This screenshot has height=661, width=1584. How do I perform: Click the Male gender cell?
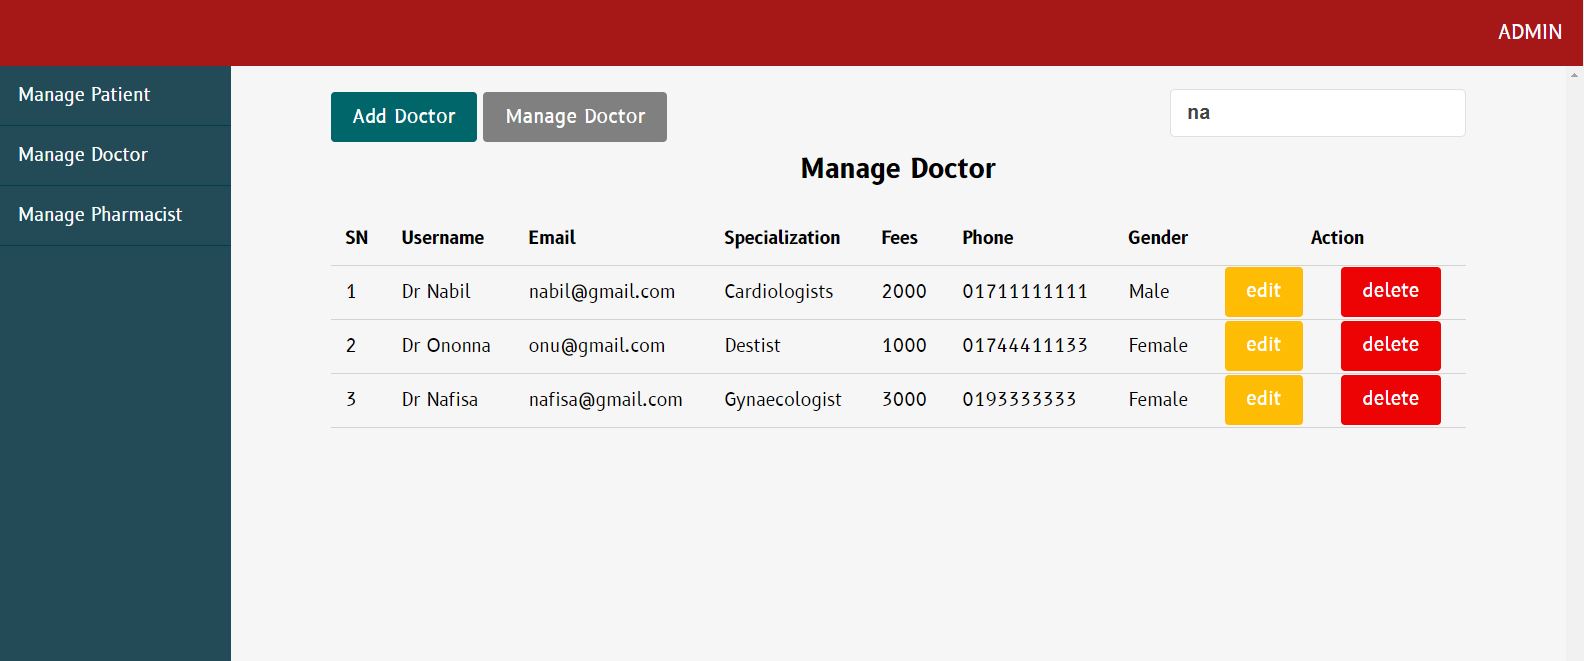[1149, 292]
